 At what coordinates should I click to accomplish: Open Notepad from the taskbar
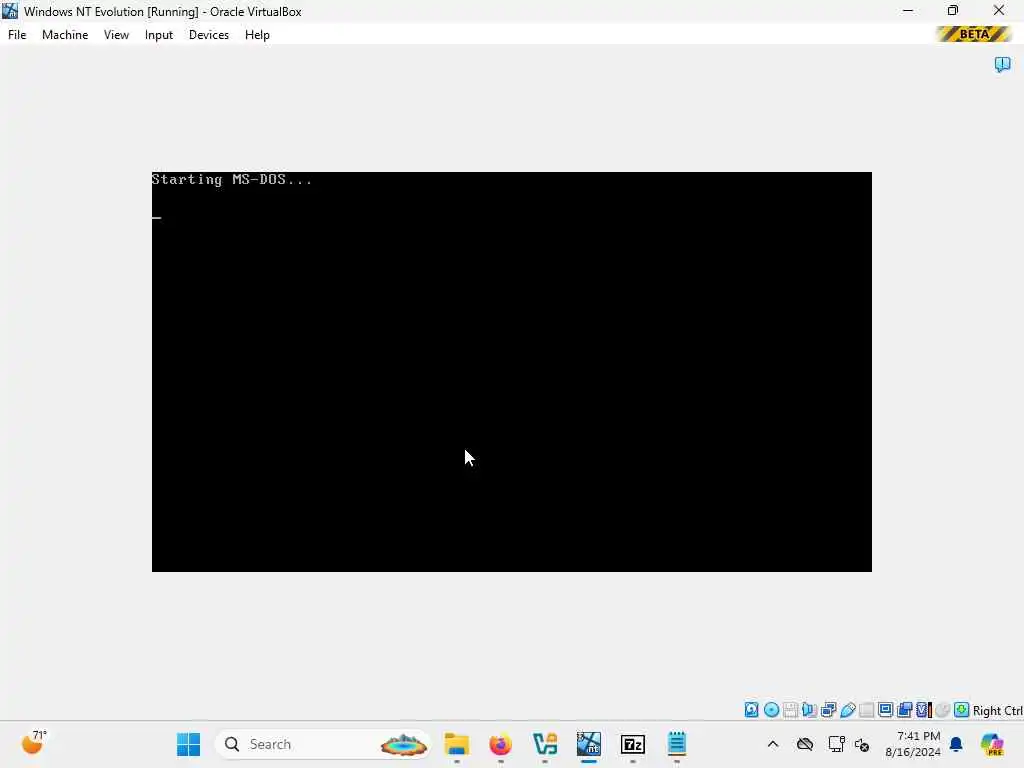point(677,744)
